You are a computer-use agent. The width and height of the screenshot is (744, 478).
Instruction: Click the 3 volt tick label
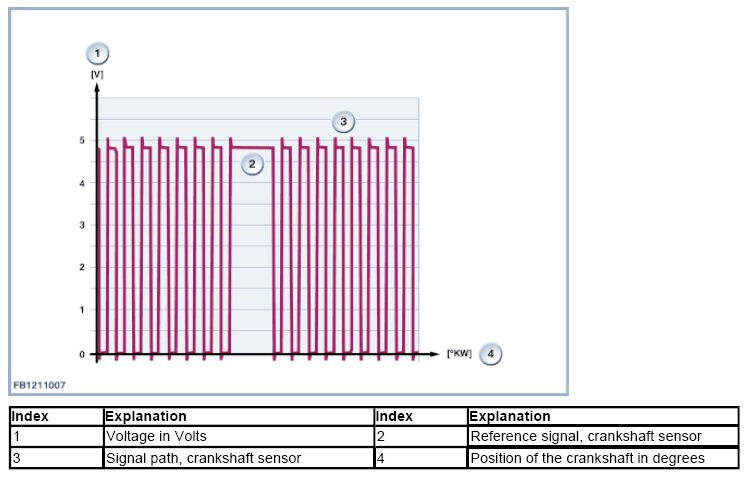click(83, 226)
